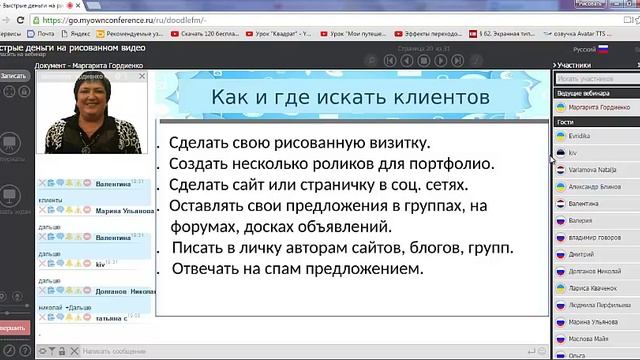The height and width of the screenshot is (360, 640).
Task: Open озвучка Avatar TTS bookmark
Action: coord(578,34)
